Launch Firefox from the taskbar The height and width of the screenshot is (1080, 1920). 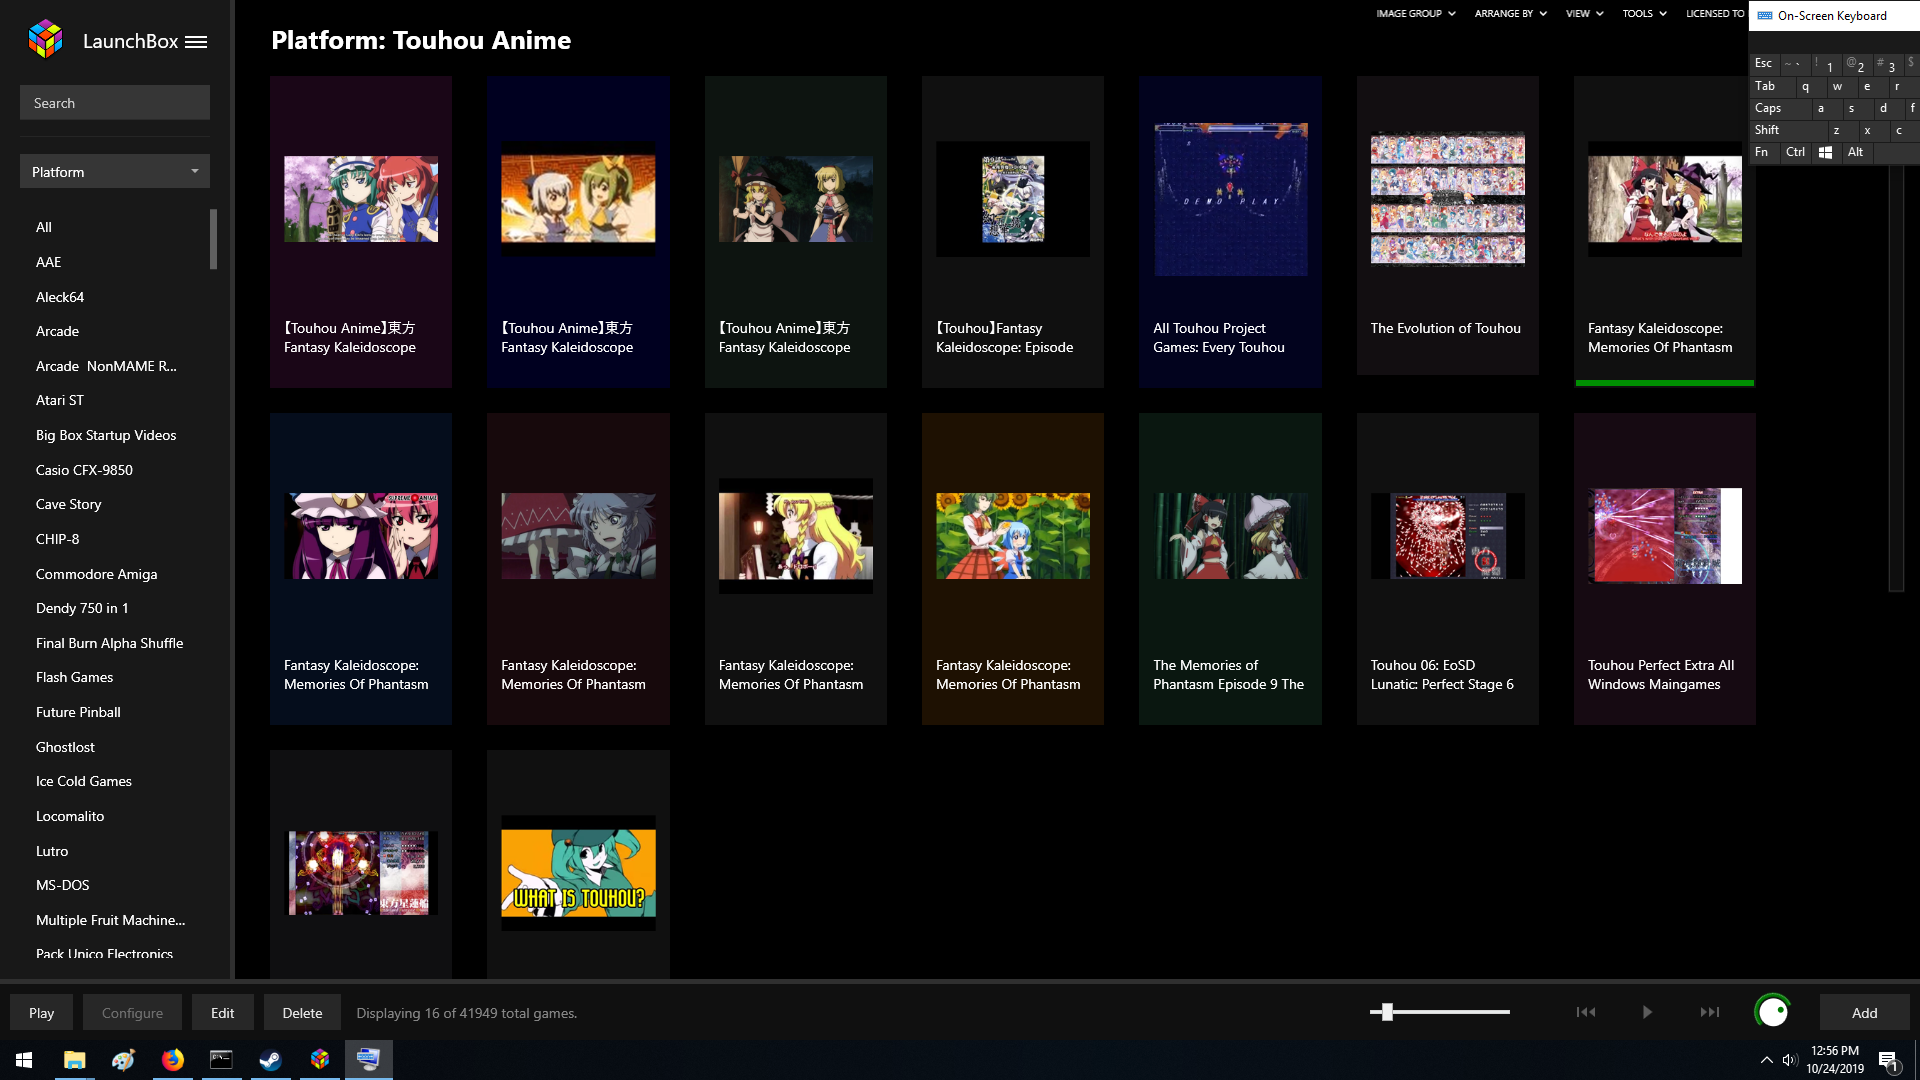click(173, 1060)
